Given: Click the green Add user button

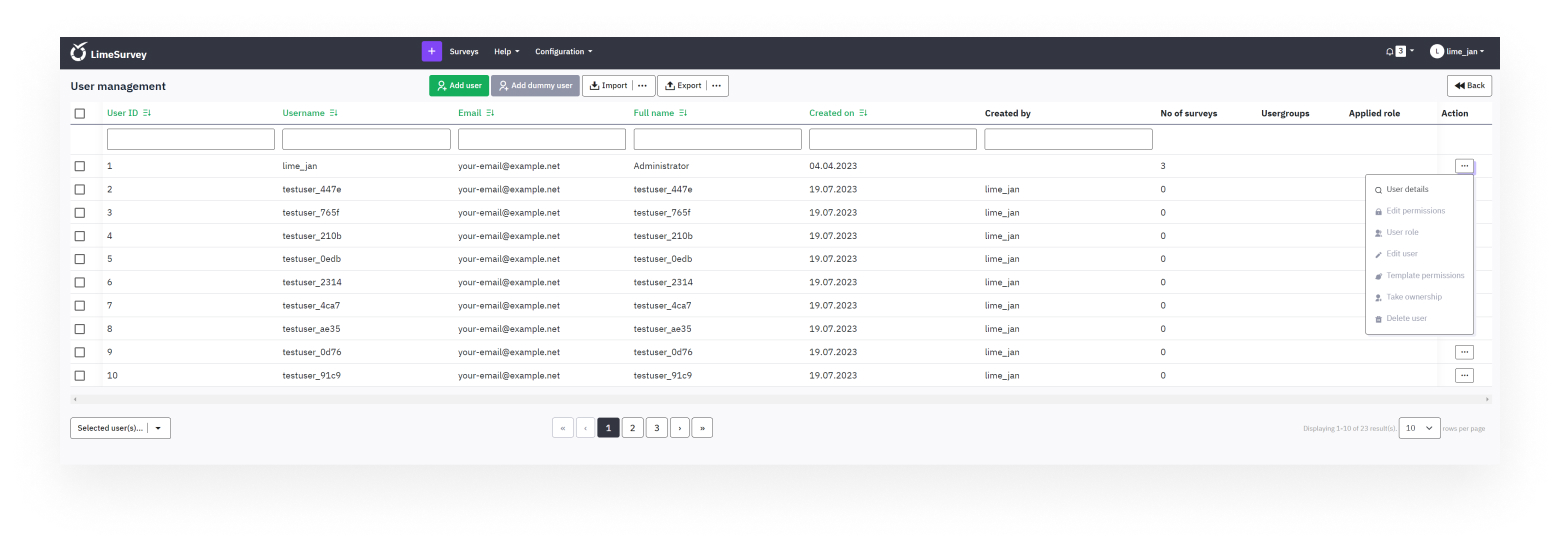Looking at the screenshot, I should pos(458,86).
